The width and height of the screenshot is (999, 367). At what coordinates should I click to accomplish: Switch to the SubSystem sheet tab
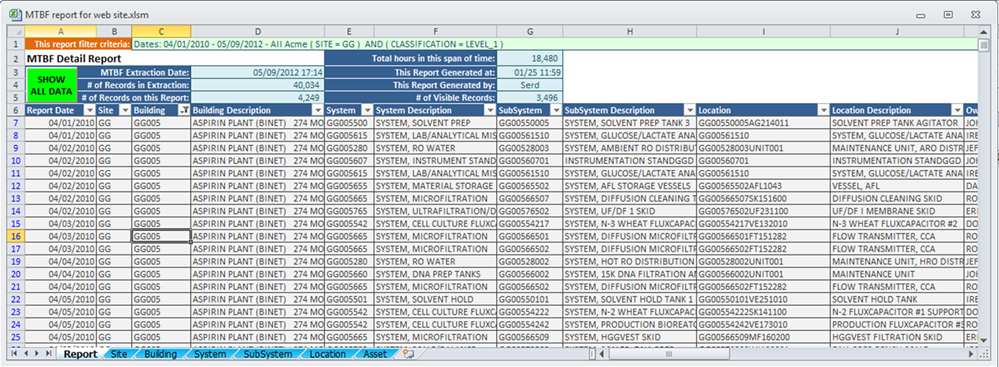268,354
